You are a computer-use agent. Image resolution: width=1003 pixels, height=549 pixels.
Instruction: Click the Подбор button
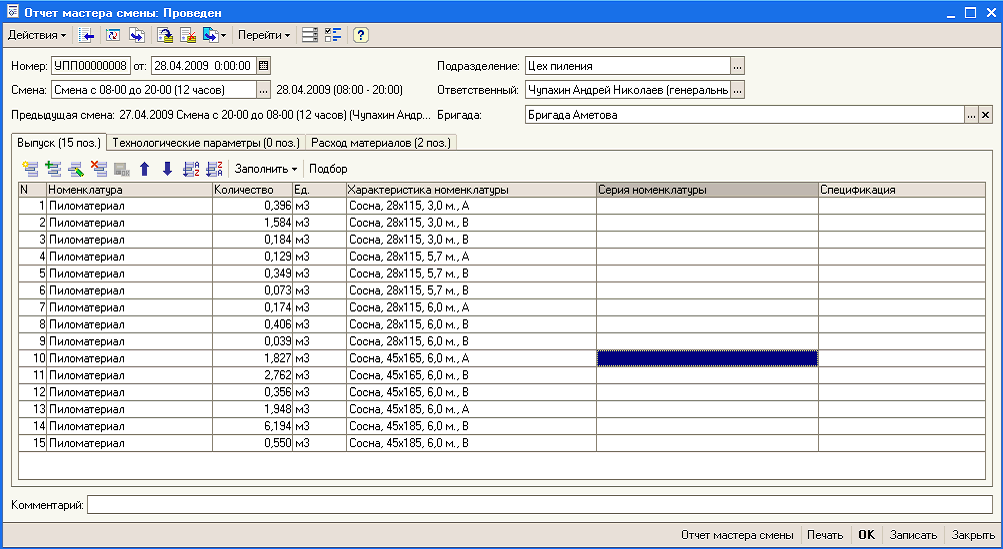(x=328, y=169)
